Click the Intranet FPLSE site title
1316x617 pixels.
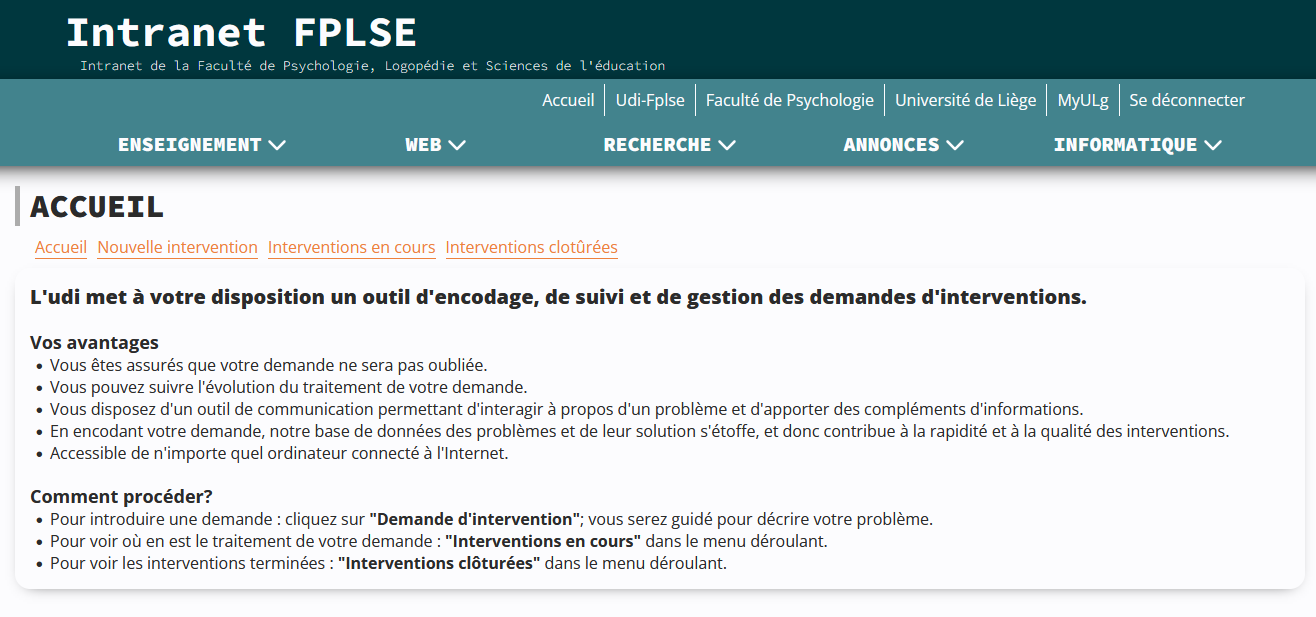(x=241, y=34)
